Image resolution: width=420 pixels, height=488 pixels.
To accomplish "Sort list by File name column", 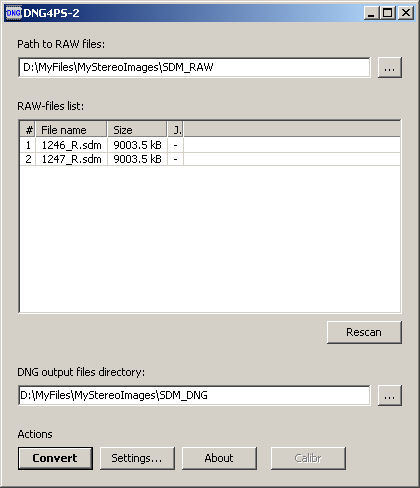I will tap(71, 130).
